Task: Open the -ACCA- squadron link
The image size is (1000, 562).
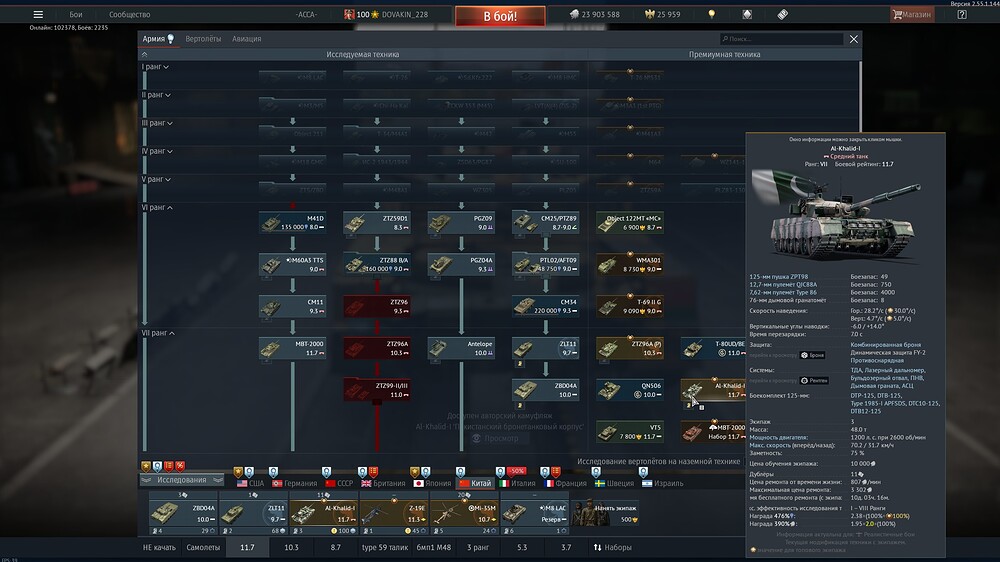Action: tap(306, 14)
